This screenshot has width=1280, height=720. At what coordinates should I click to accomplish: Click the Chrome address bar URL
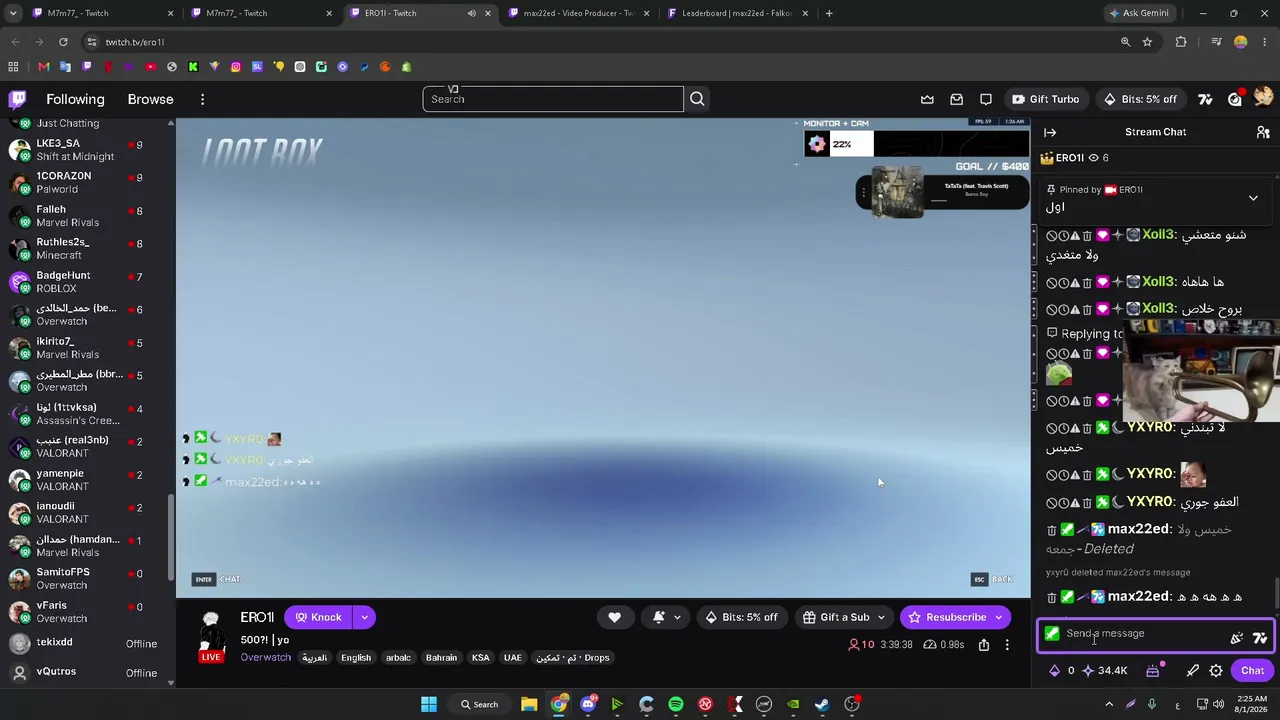(x=135, y=42)
